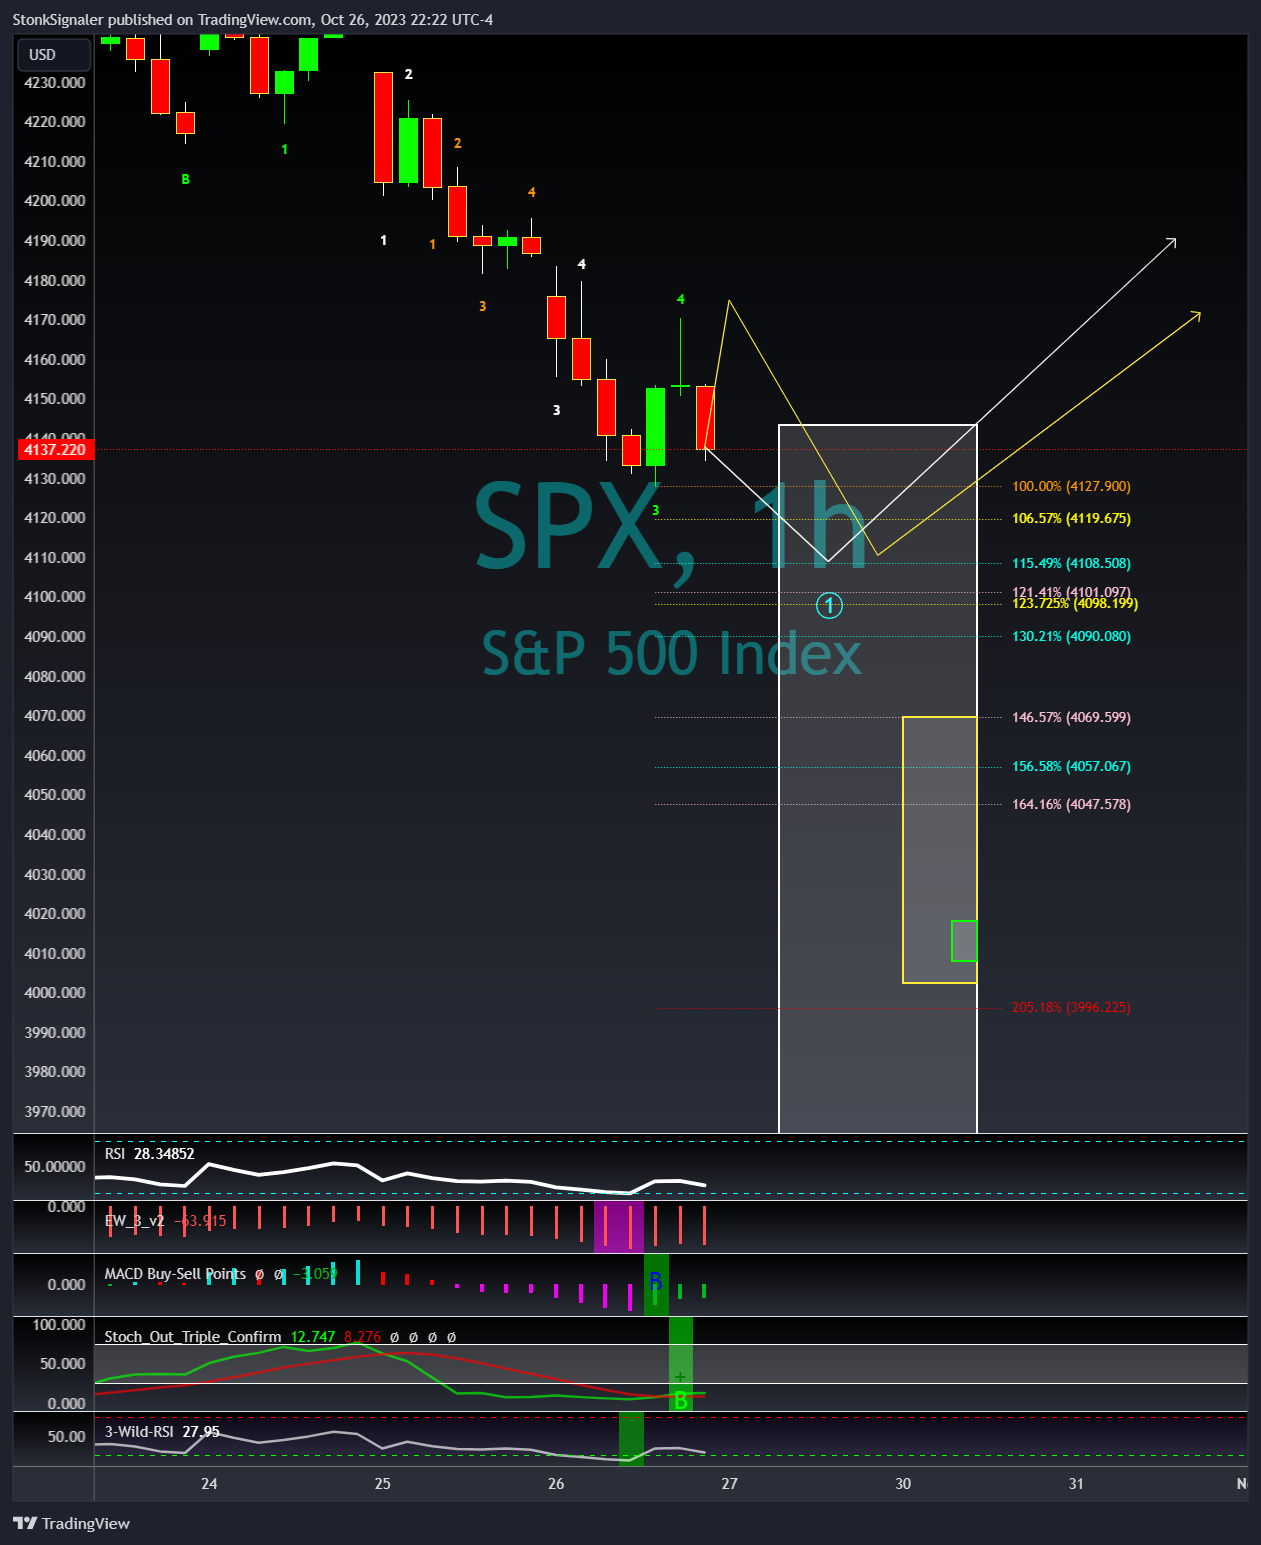1261x1545 pixels.
Task: Click date 25 on the time axis
Action: pyautogui.click(x=383, y=1484)
